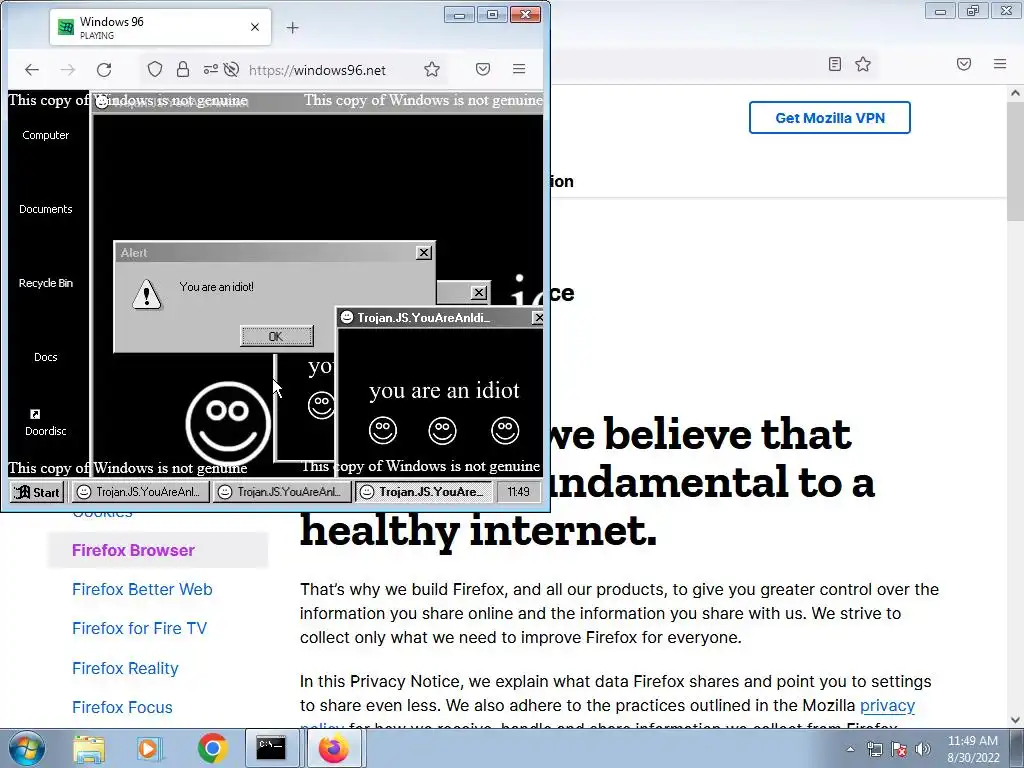Bookmark windows96.net with the star icon
This screenshot has height=768, width=1024.
(432, 69)
